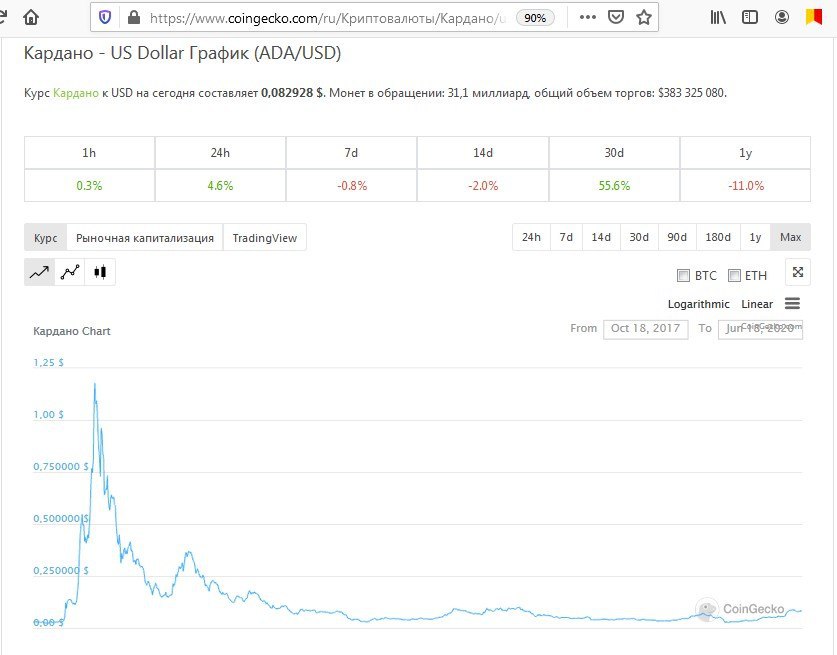Focus the coingecko.com address bar
837x655 pixels.
pos(327,18)
